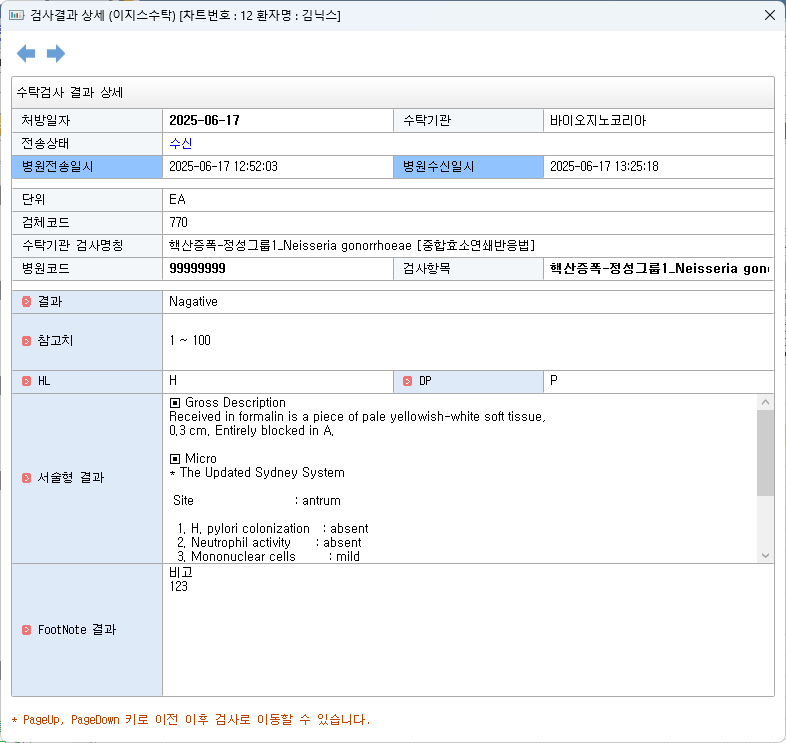Click the 병원수신일시 highlighted header cell

coord(468,166)
